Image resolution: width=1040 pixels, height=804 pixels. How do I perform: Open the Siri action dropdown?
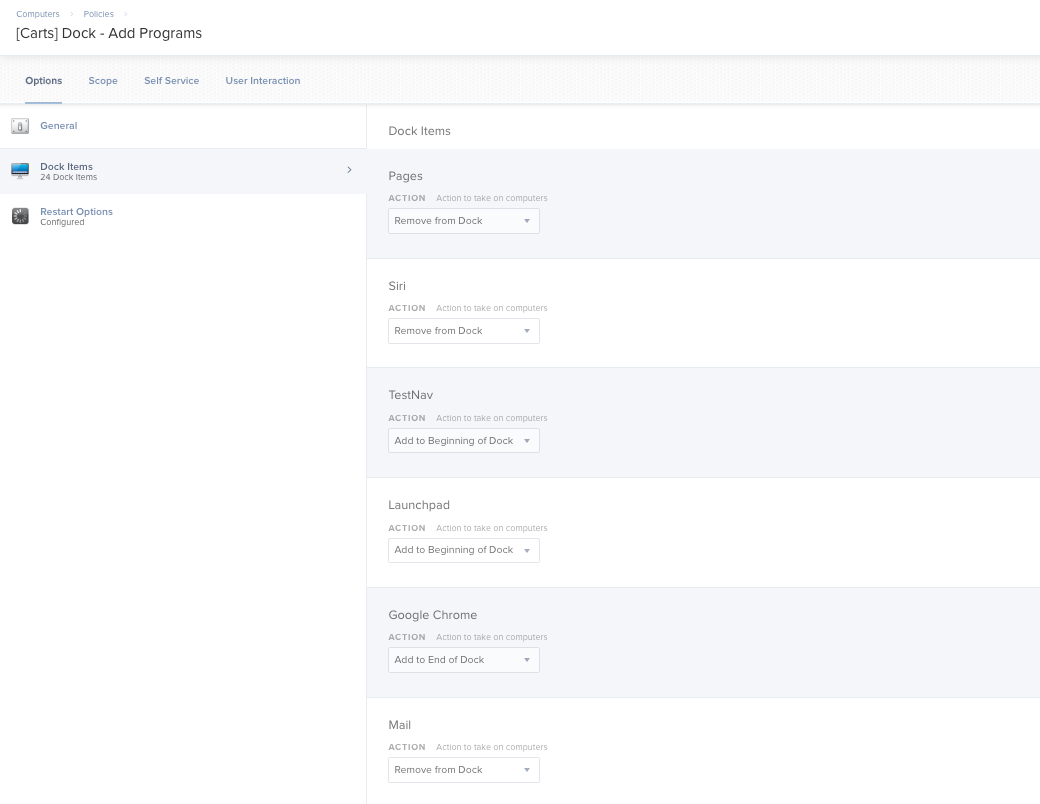[464, 331]
